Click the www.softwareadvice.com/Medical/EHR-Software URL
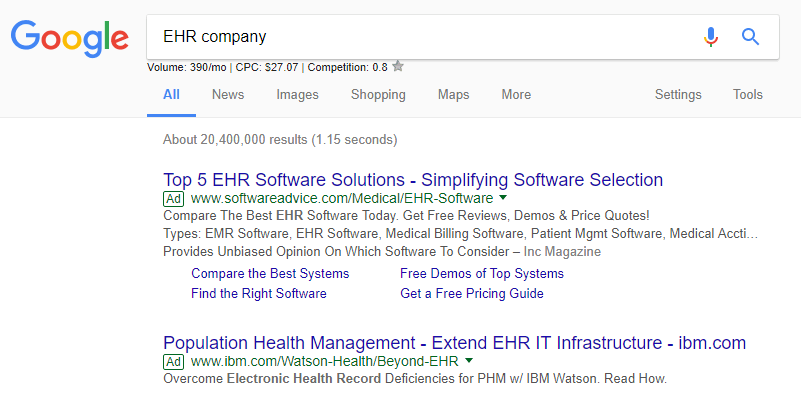Viewport: 801px width, 408px height. [x=342, y=198]
